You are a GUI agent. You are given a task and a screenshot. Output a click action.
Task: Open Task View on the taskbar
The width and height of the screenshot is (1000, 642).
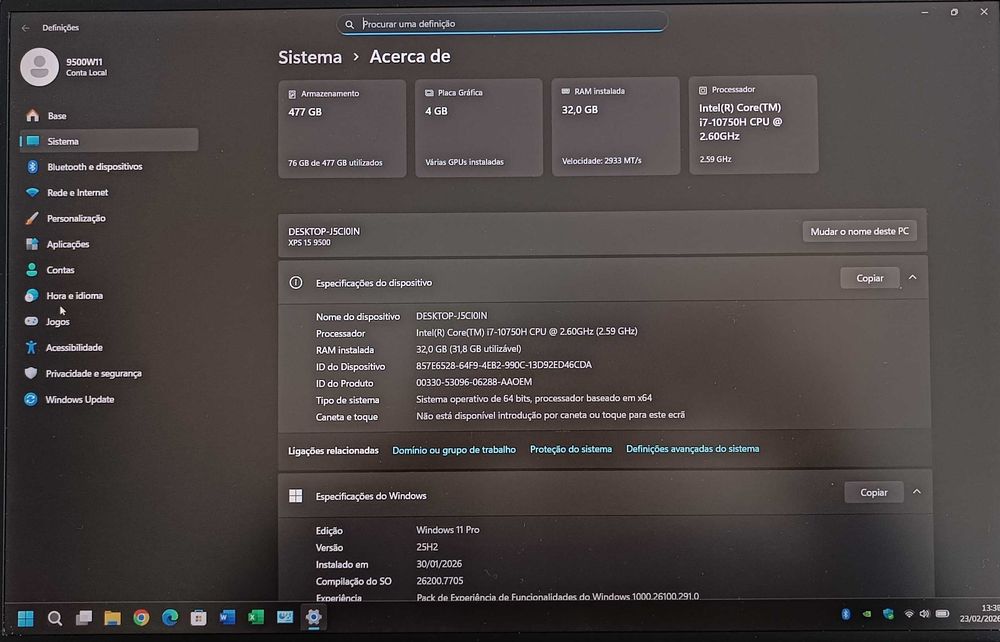pyautogui.click(x=84, y=618)
